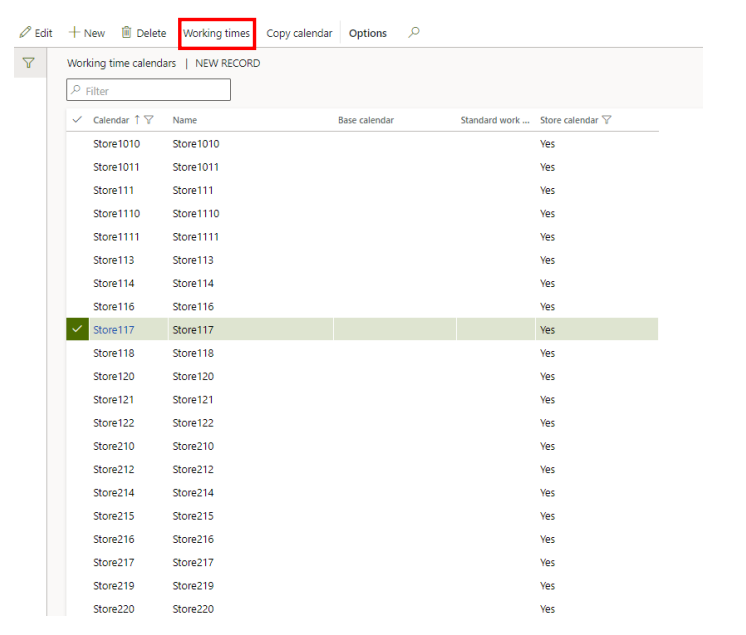The width and height of the screenshot is (746, 635).
Task: Toggle the select-all checkmark in grid header
Action: (78, 120)
